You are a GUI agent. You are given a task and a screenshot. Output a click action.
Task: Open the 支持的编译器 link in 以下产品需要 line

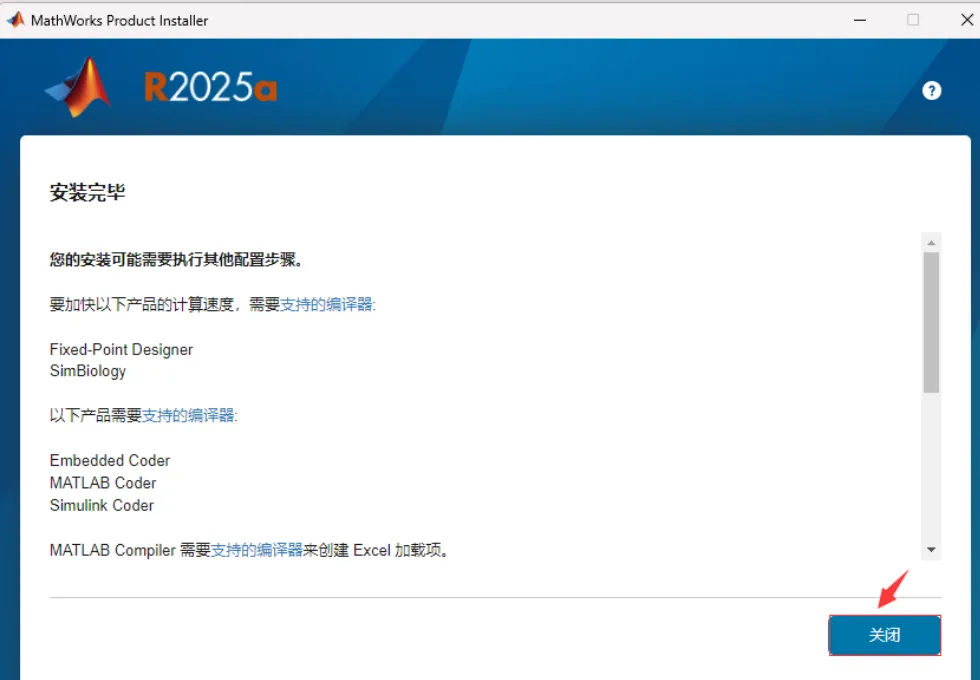point(188,415)
